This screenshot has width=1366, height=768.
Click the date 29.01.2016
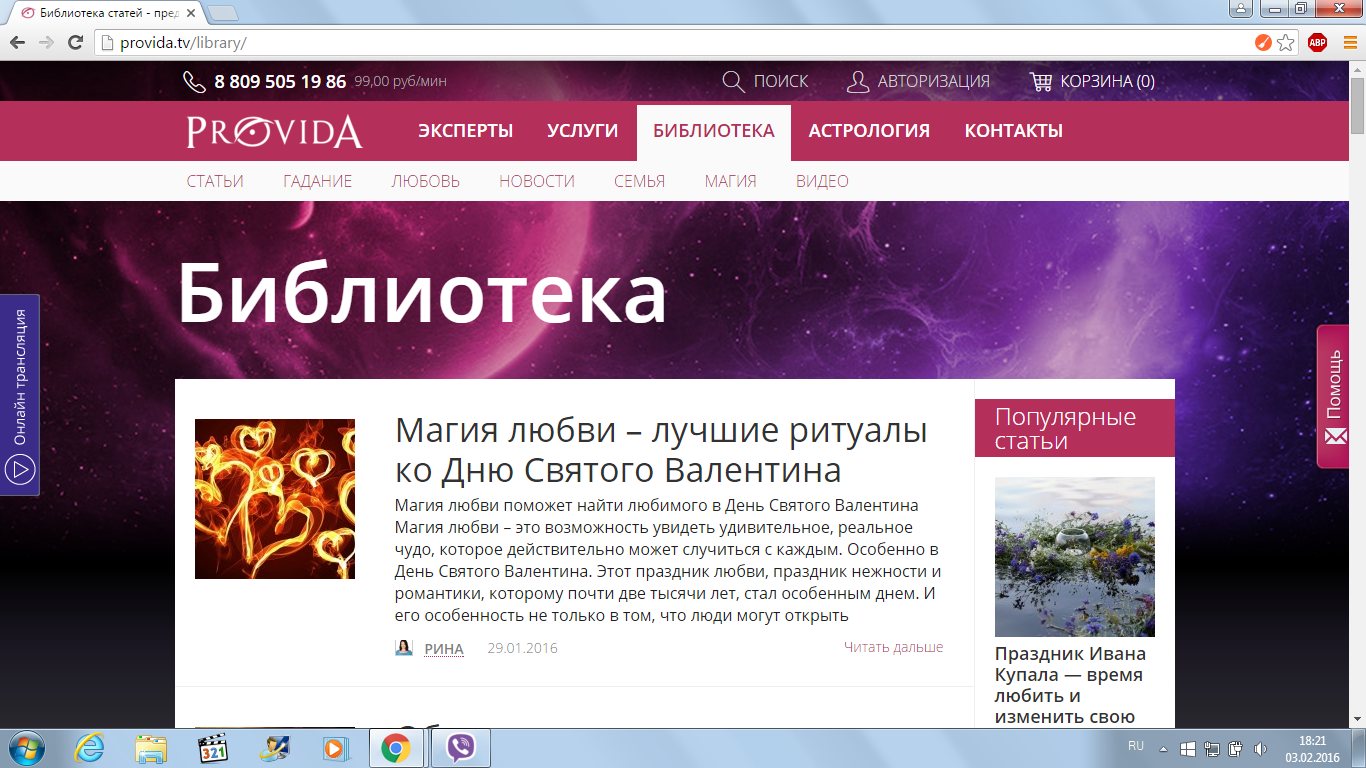(x=522, y=648)
